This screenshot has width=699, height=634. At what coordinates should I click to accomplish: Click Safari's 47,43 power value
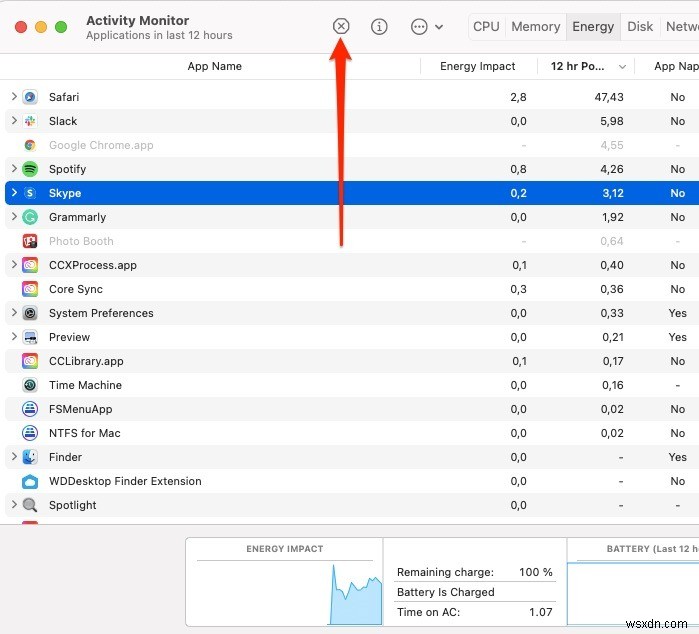point(609,97)
